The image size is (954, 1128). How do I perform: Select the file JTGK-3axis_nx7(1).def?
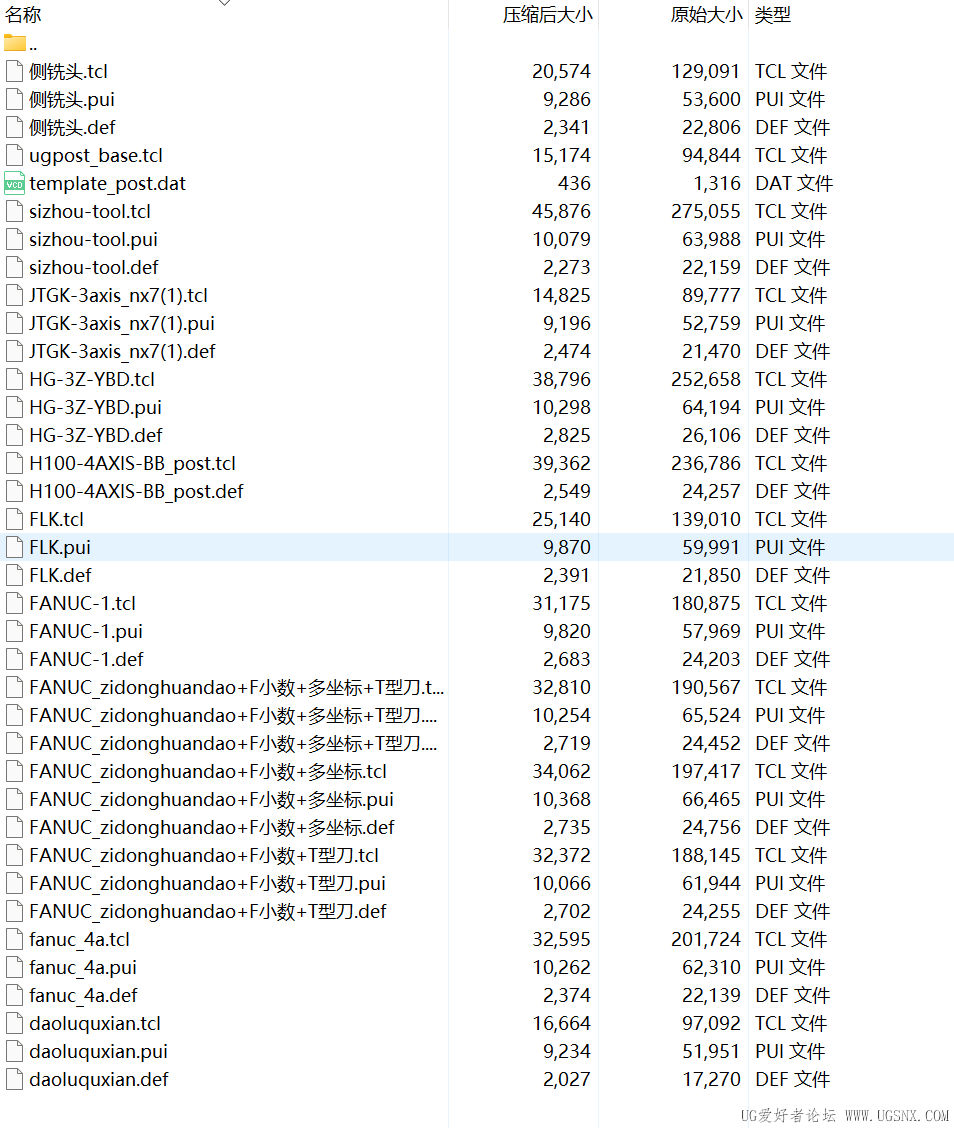pyautogui.click(x=122, y=351)
